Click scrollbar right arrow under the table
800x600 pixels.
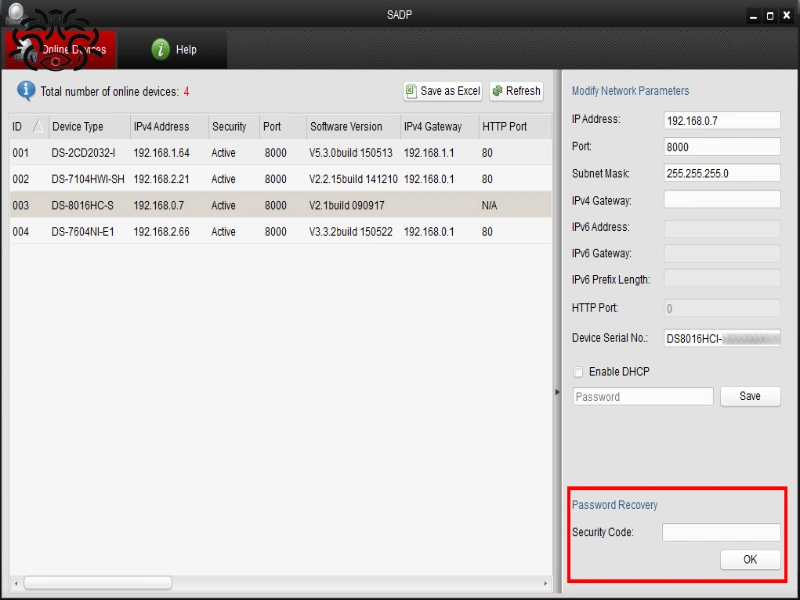click(x=545, y=582)
